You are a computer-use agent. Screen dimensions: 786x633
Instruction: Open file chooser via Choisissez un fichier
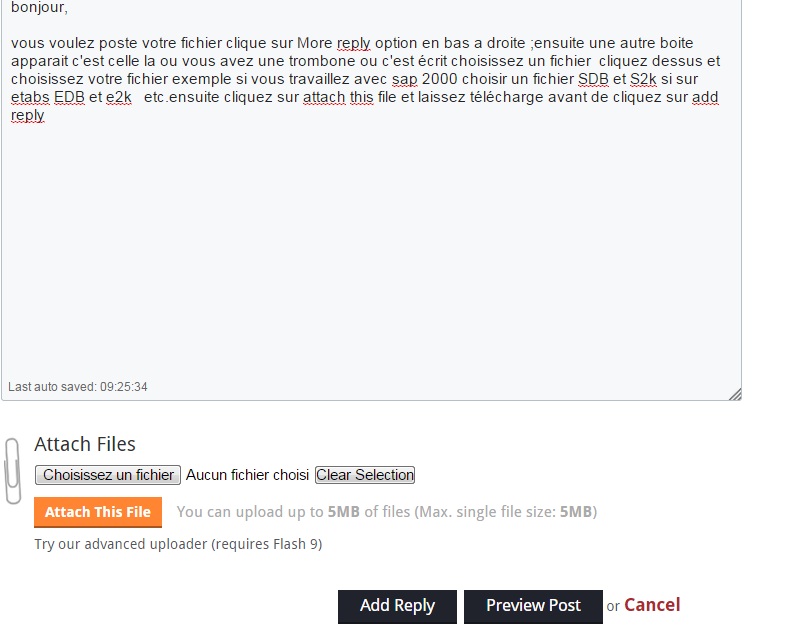108,475
